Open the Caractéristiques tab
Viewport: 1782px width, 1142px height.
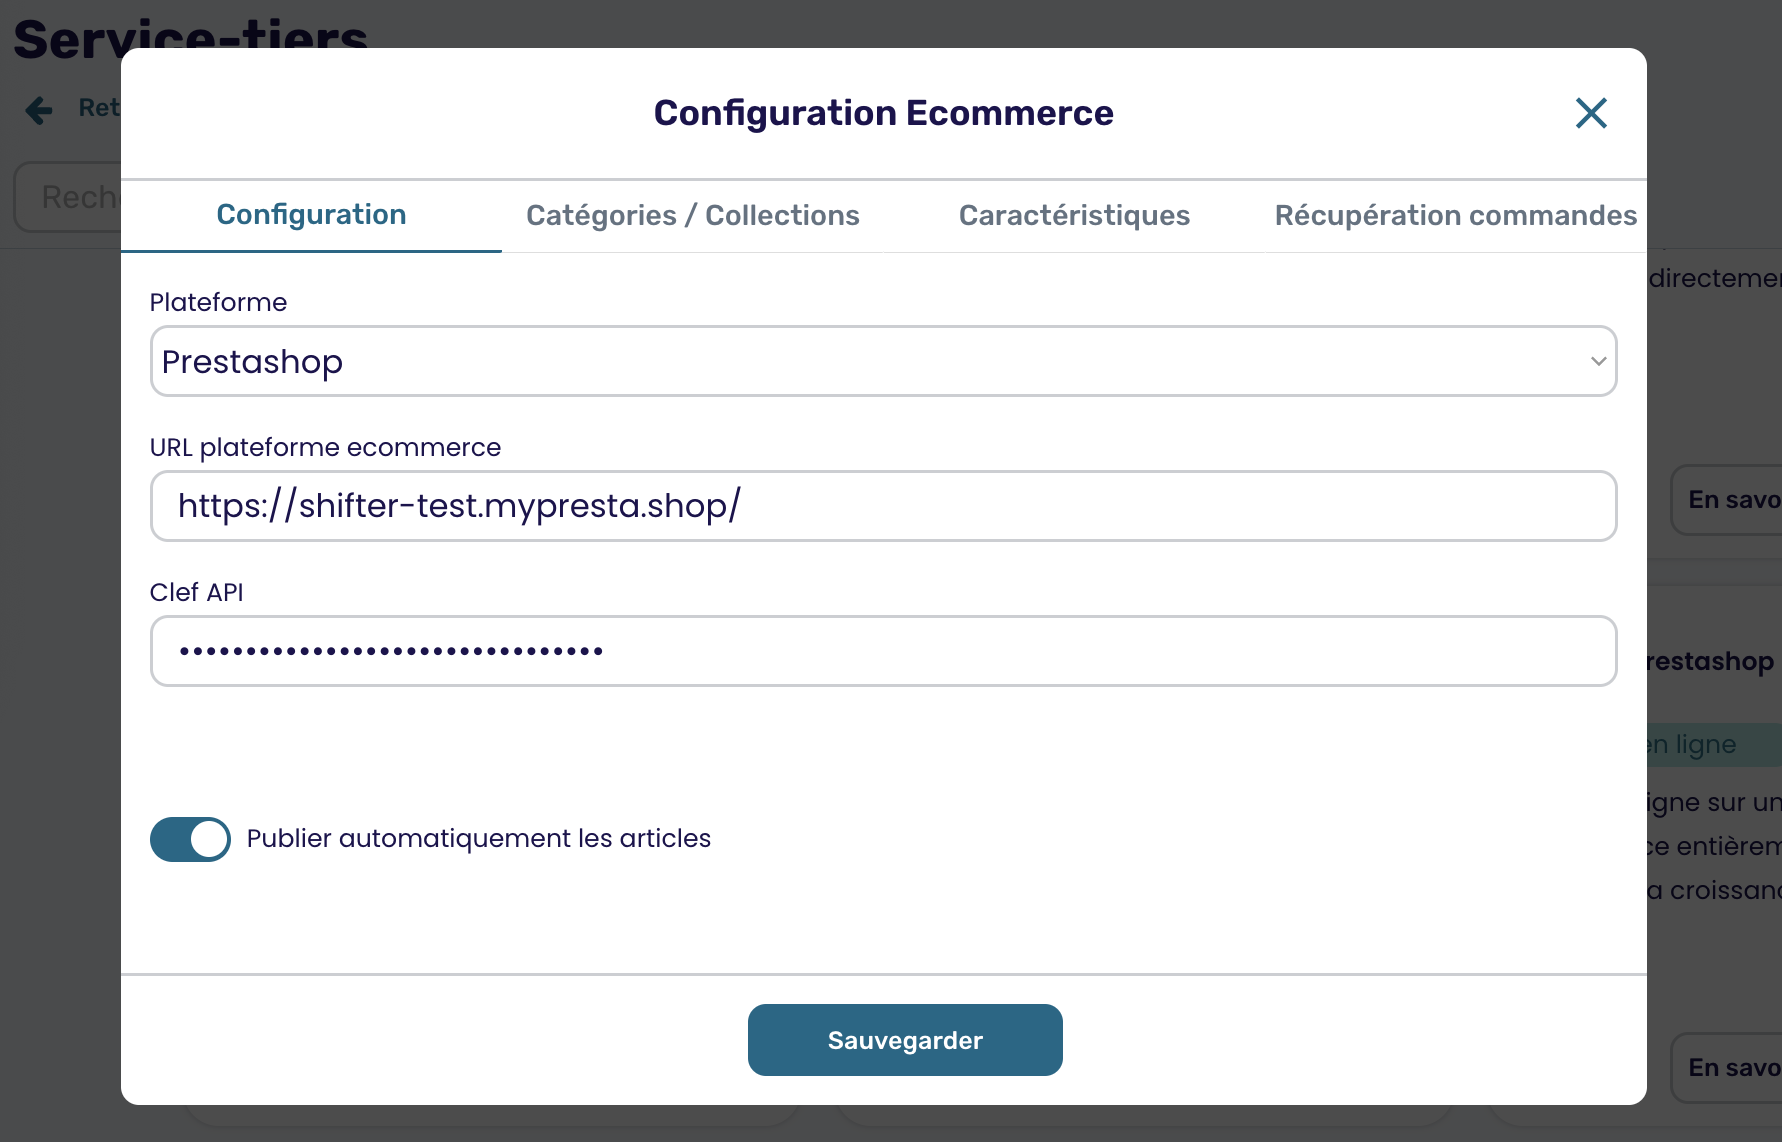tap(1074, 215)
